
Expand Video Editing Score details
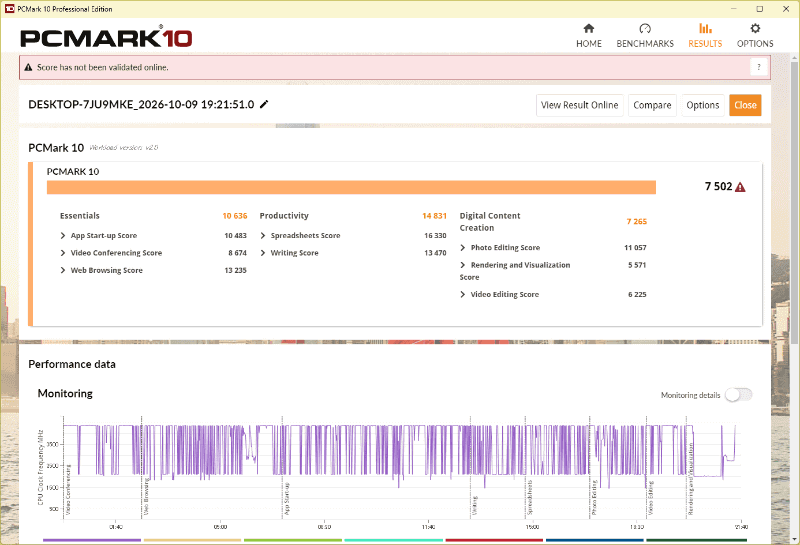[x=463, y=294]
